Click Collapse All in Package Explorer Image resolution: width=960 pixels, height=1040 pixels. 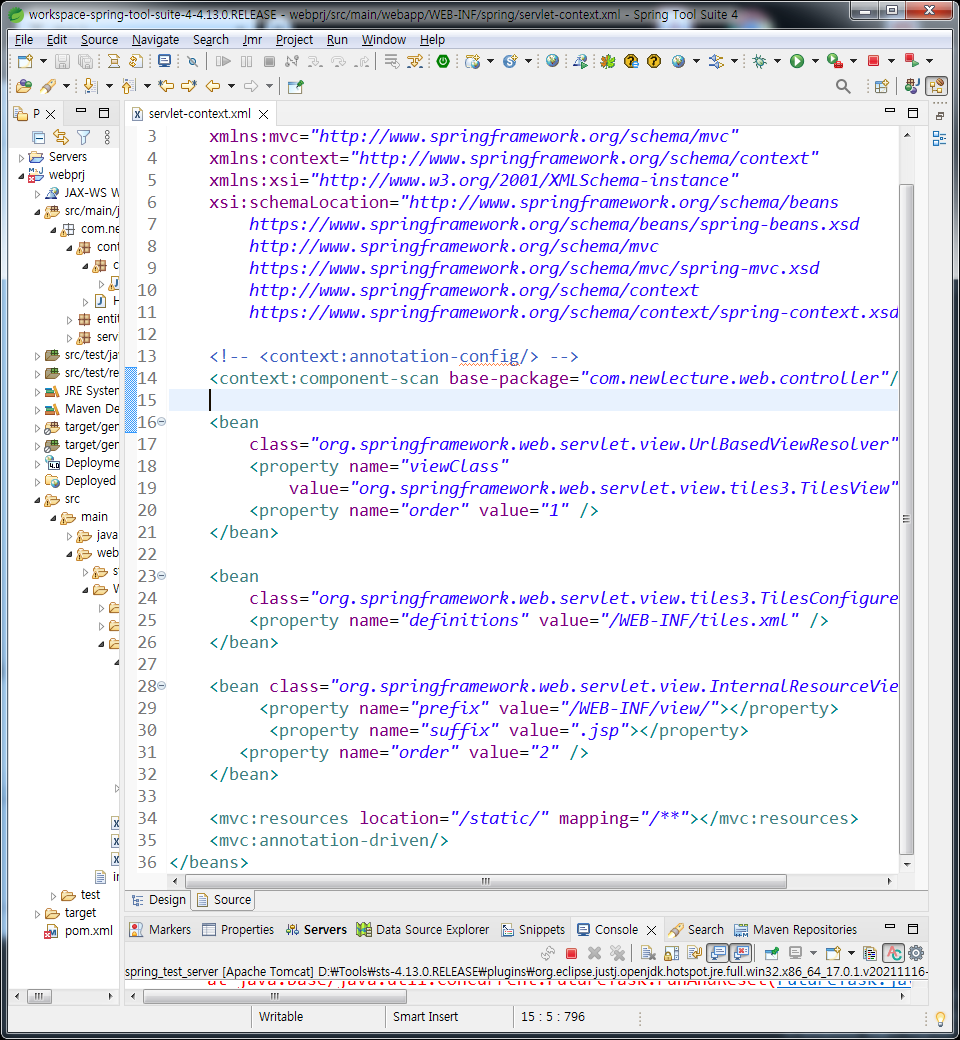pos(39,137)
